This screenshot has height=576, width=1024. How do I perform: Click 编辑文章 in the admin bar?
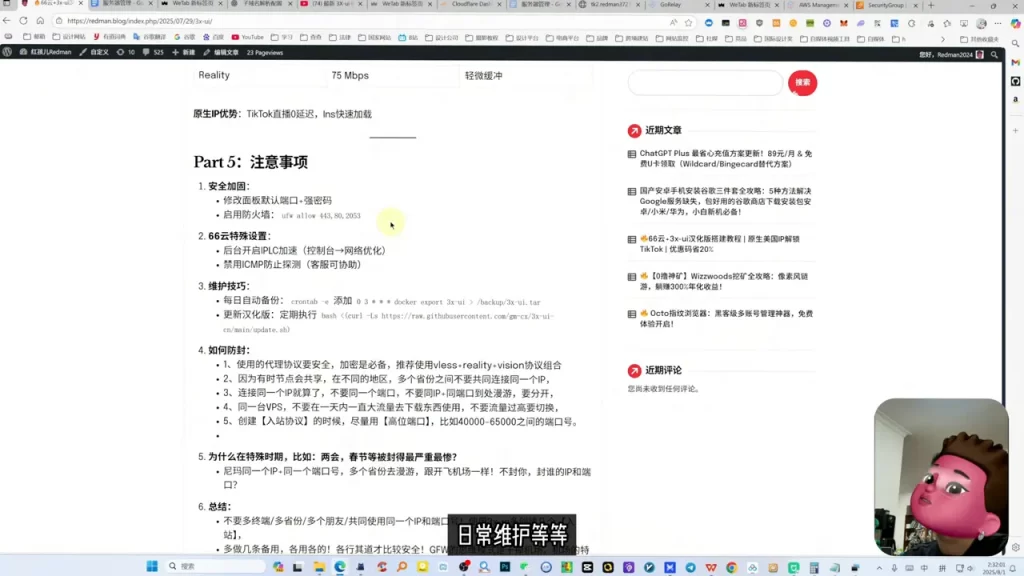(221, 52)
